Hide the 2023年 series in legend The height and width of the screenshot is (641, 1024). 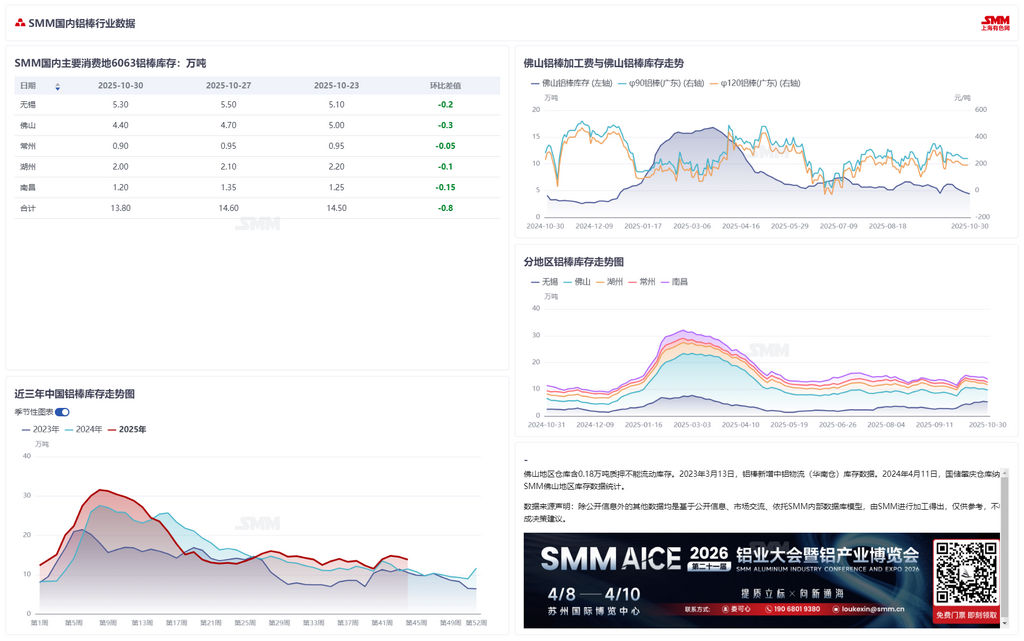pyautogui.click(x=40, y=429)
